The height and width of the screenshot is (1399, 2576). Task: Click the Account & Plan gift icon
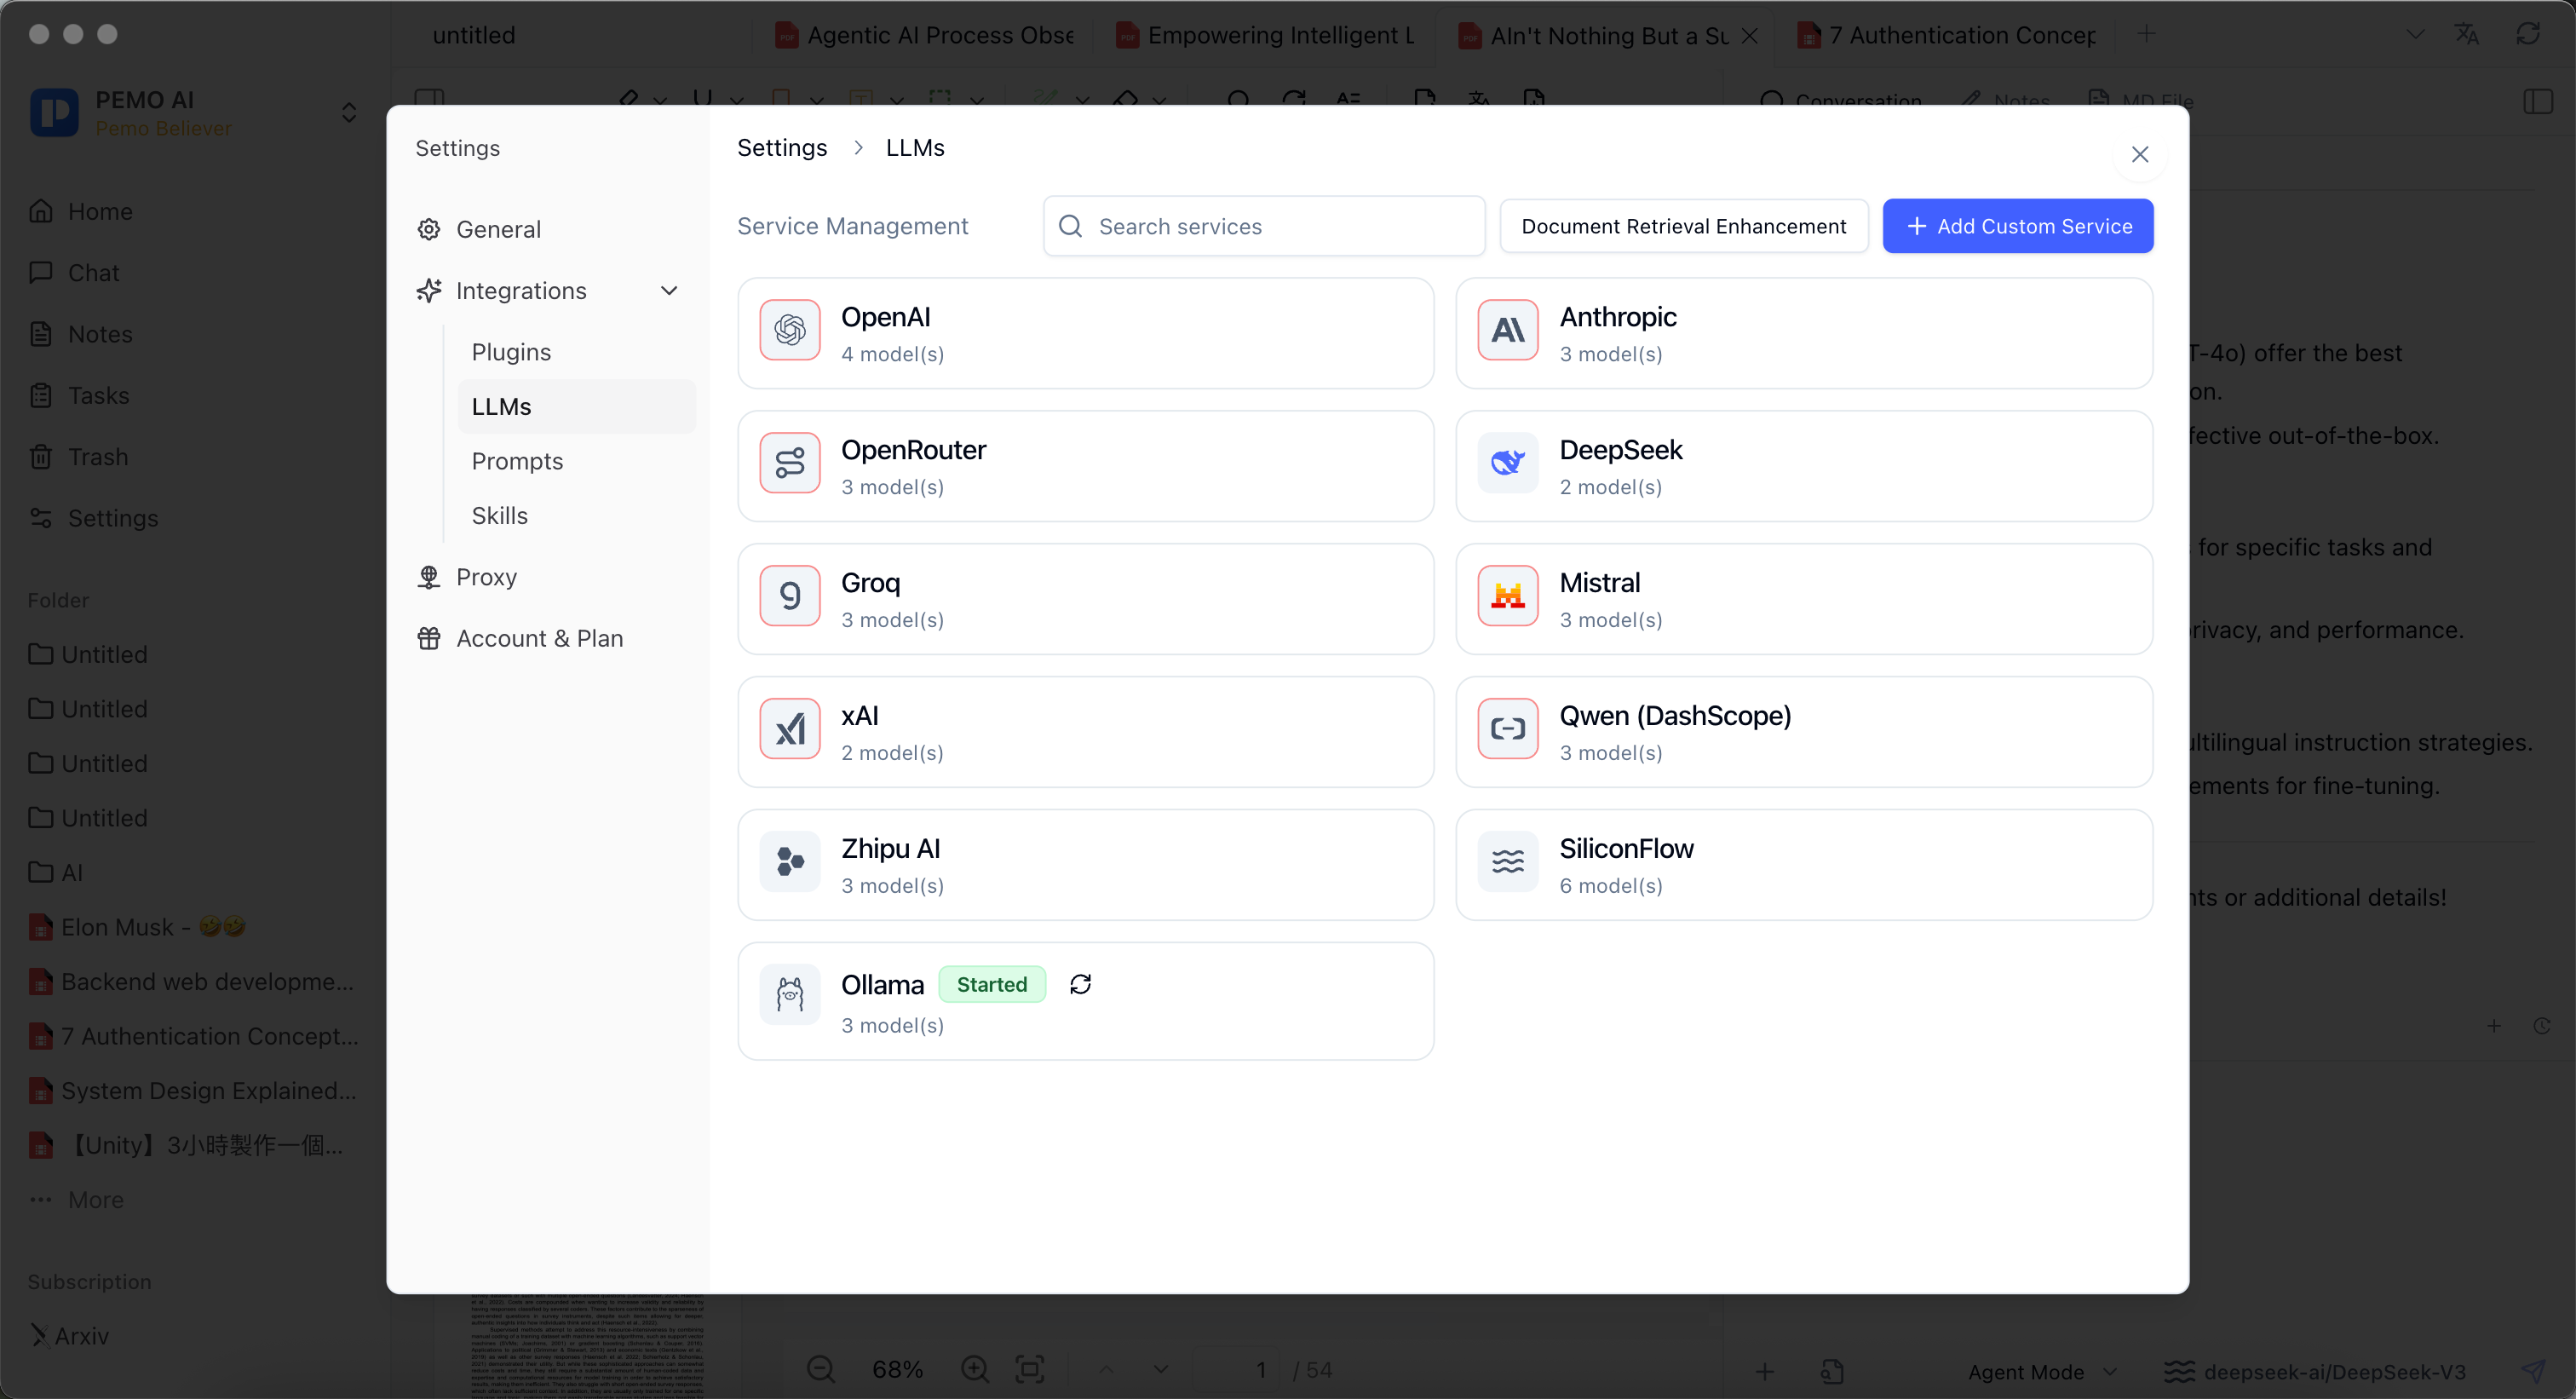(429, 639)
